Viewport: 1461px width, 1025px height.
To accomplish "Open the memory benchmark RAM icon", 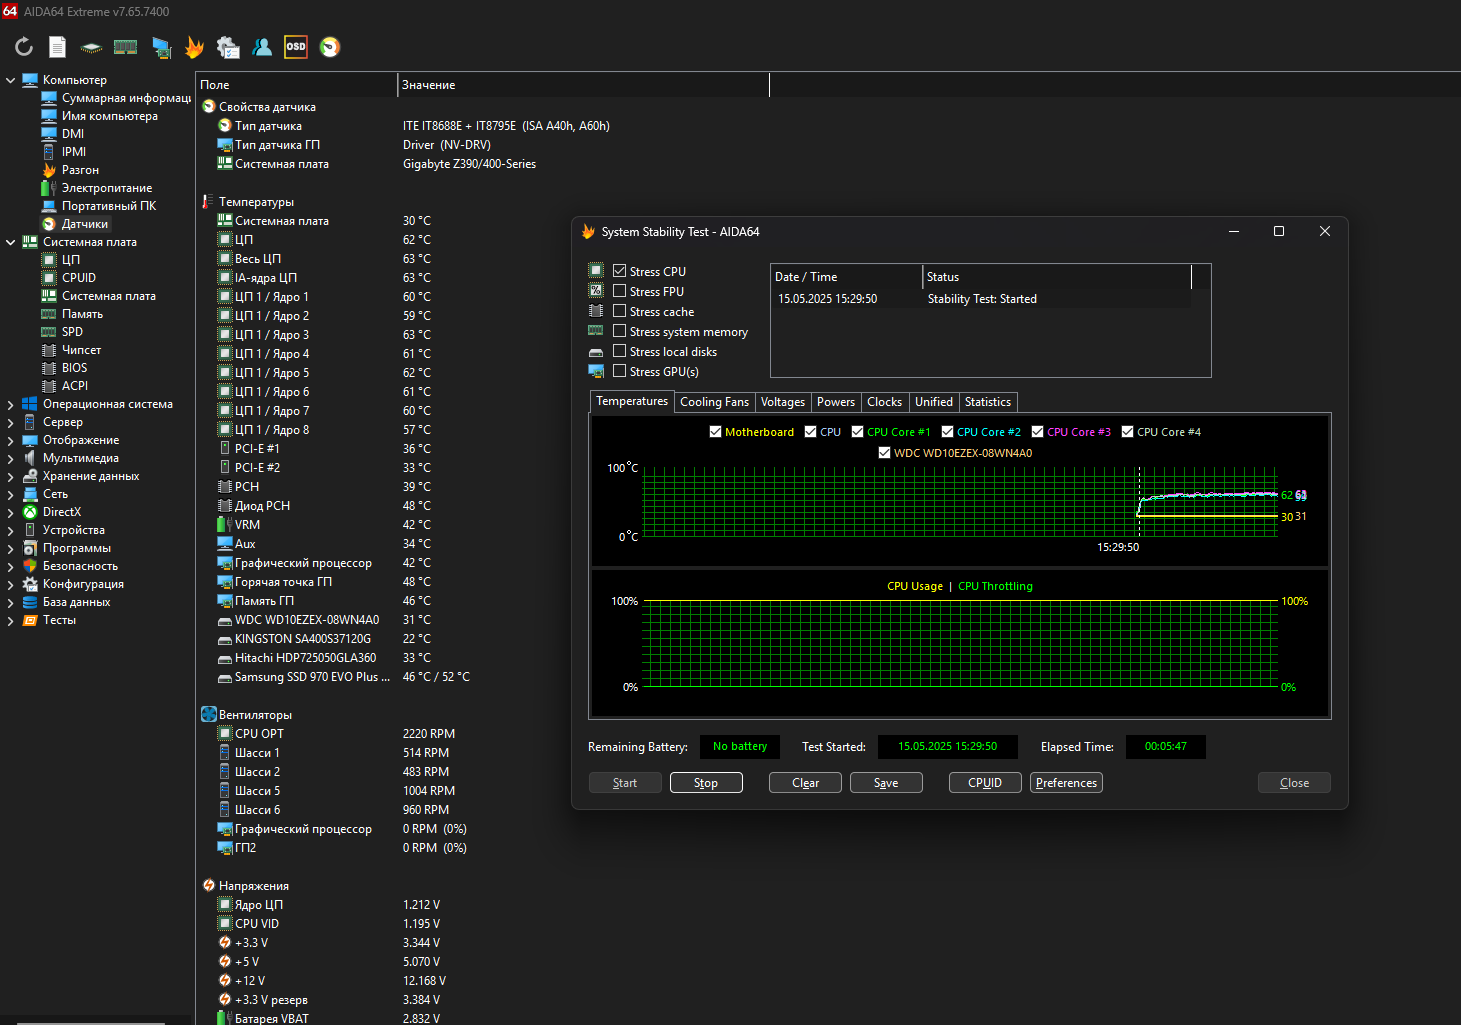I will [x=125, y=47].
